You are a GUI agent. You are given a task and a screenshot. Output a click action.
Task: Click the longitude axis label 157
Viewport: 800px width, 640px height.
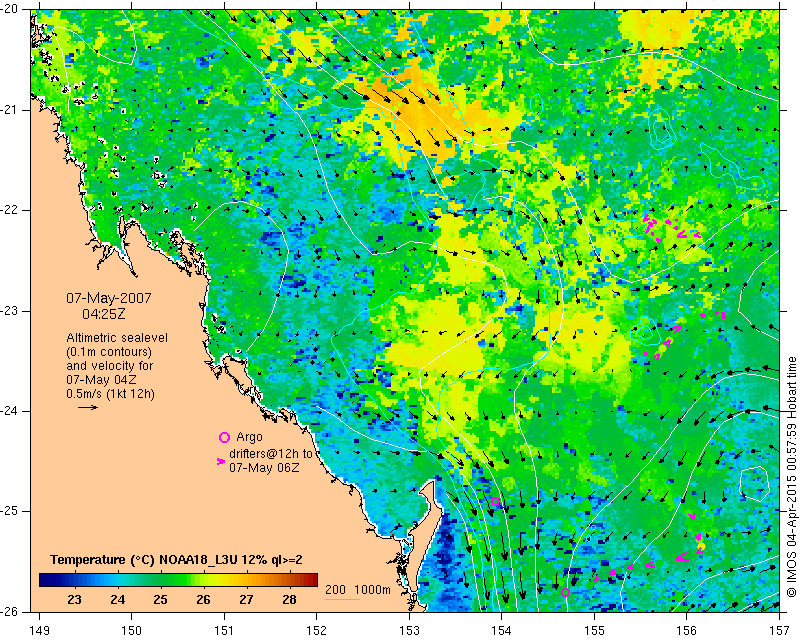[780, 631]
